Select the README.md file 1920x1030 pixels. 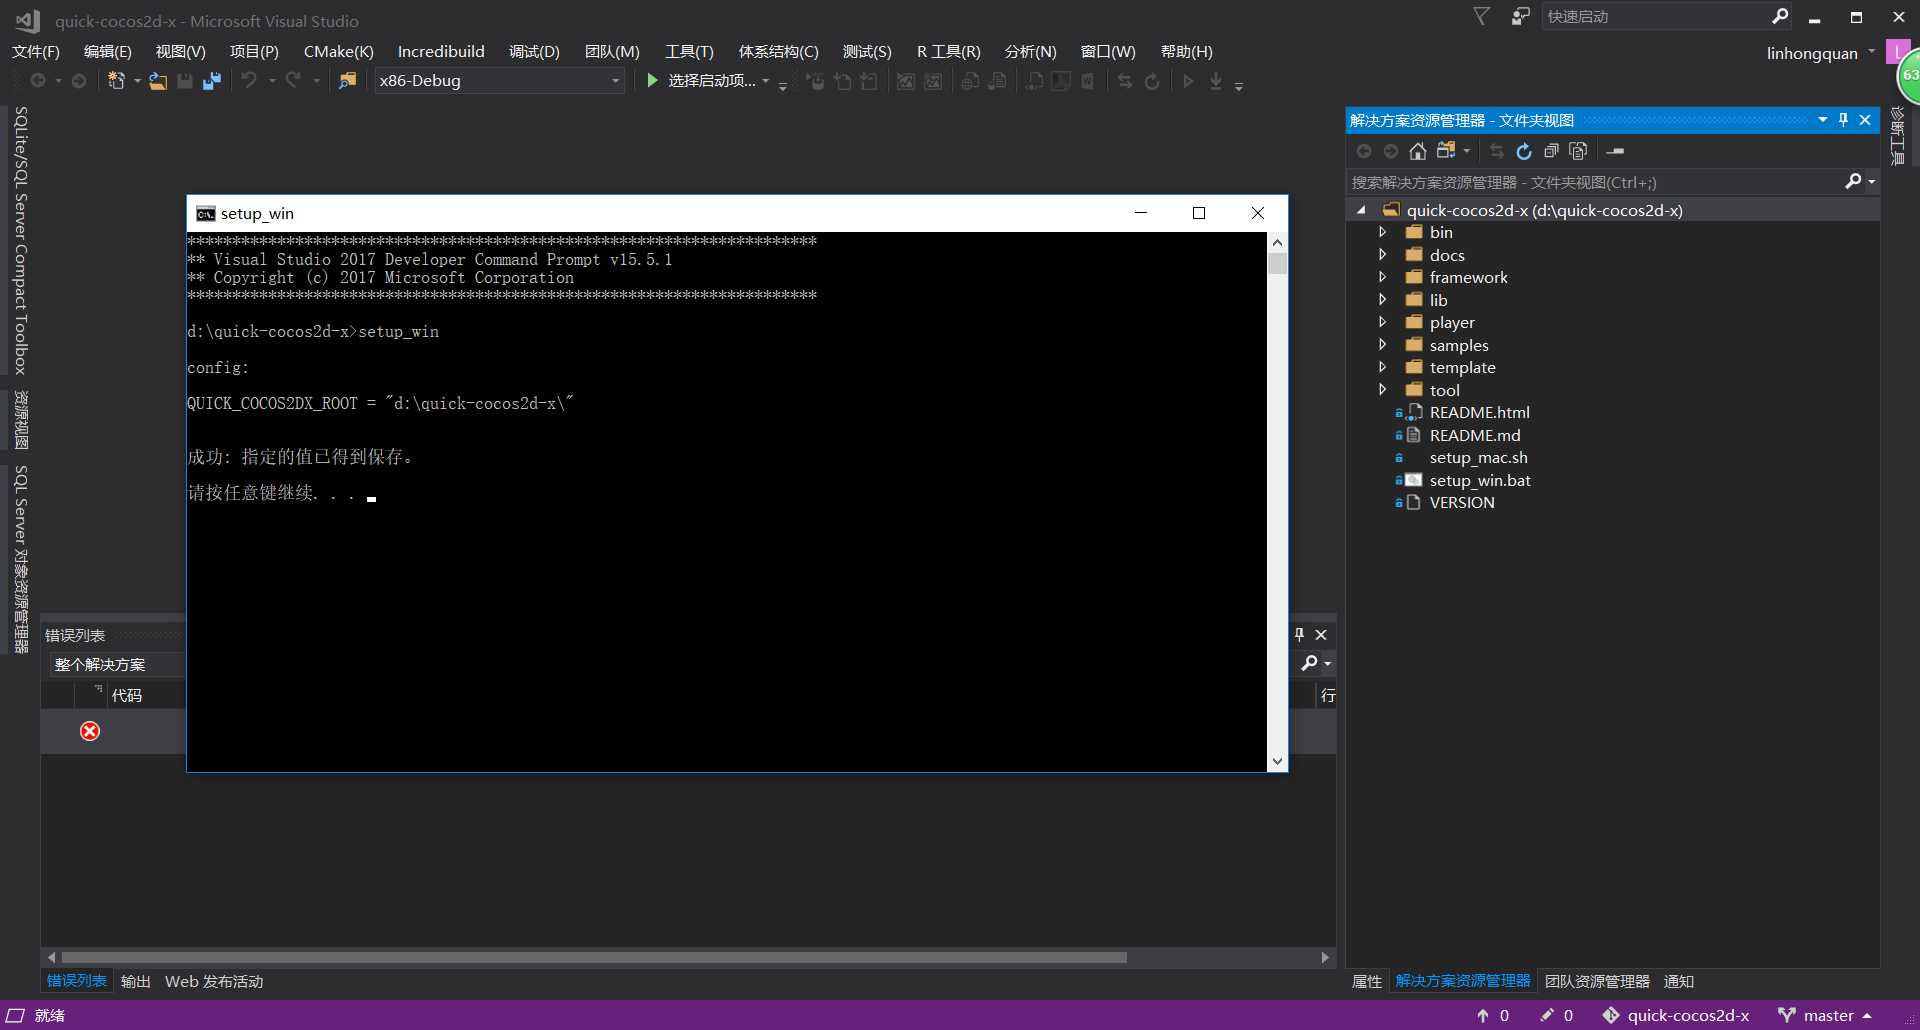(x=1475, y=435)
